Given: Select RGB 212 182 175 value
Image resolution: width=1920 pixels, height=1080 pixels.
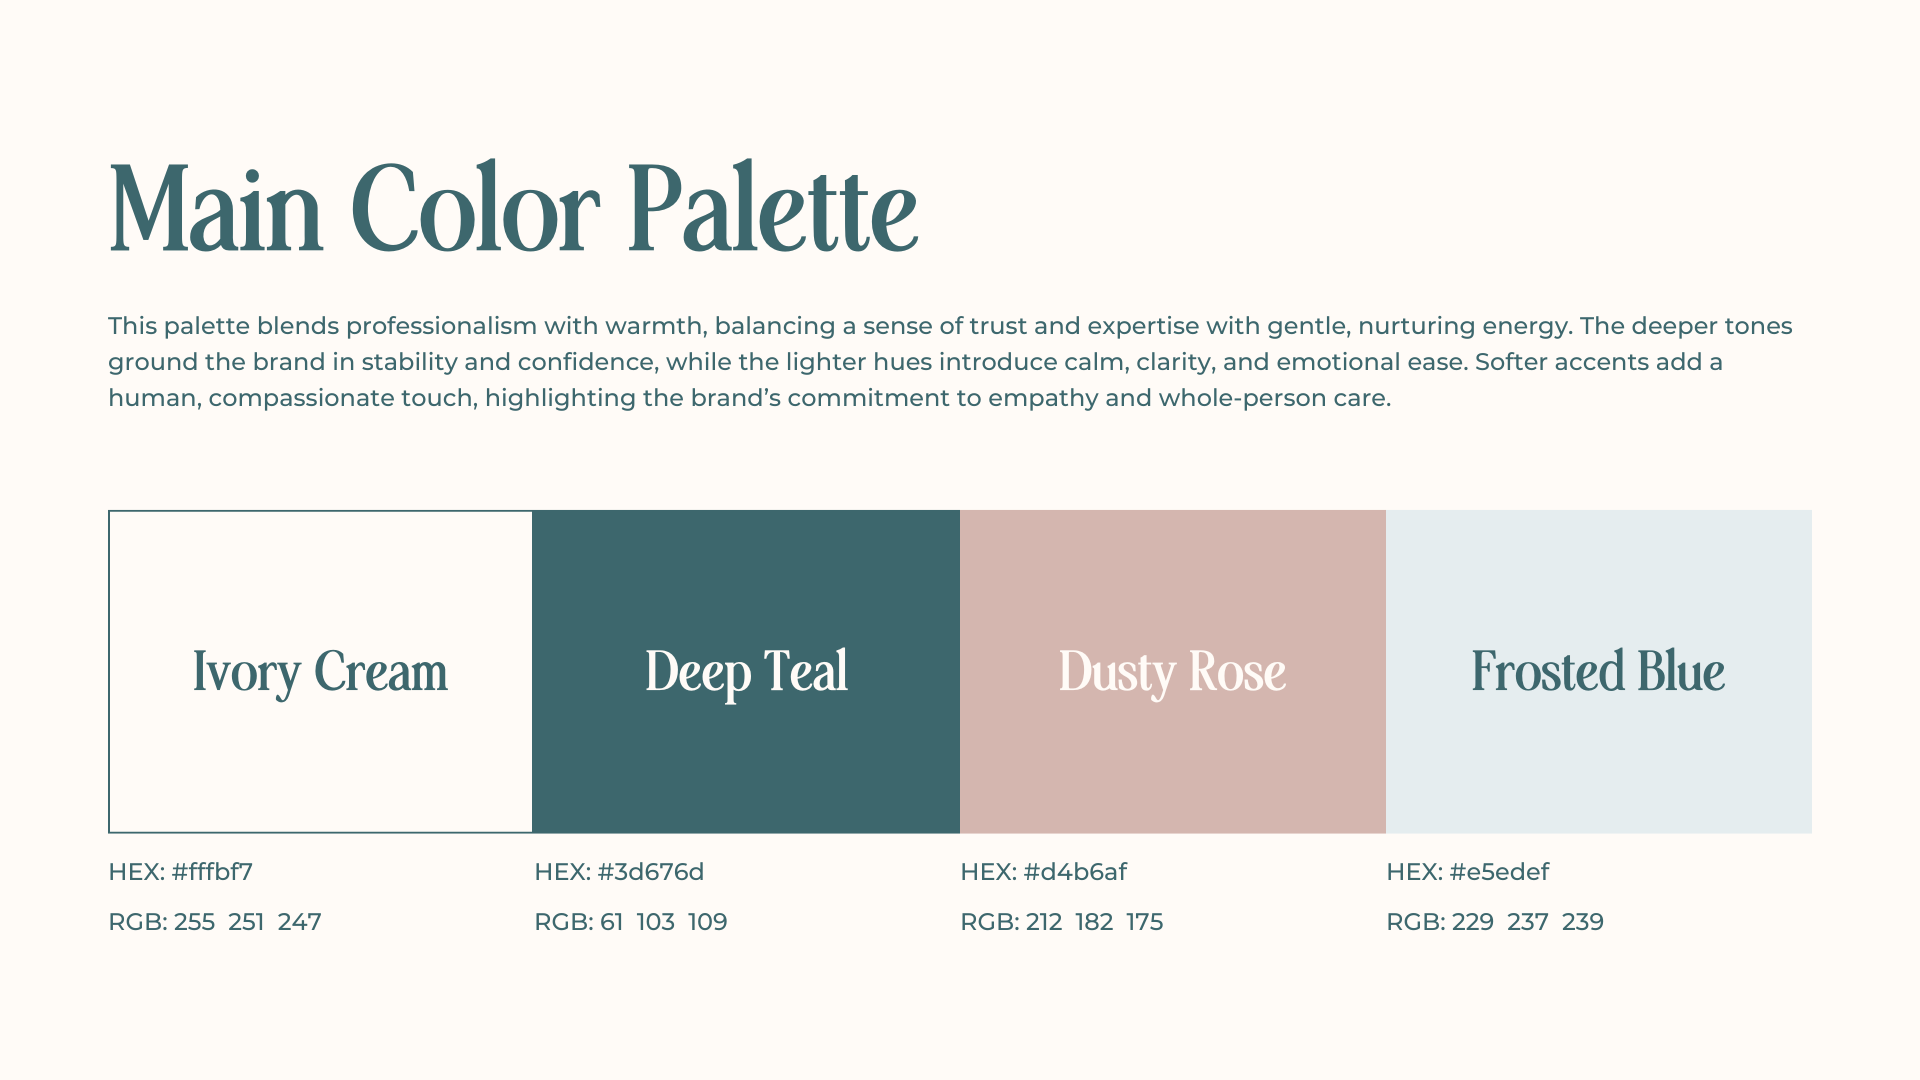Looking at the screenshot, I should click(x=1061, y=922).
